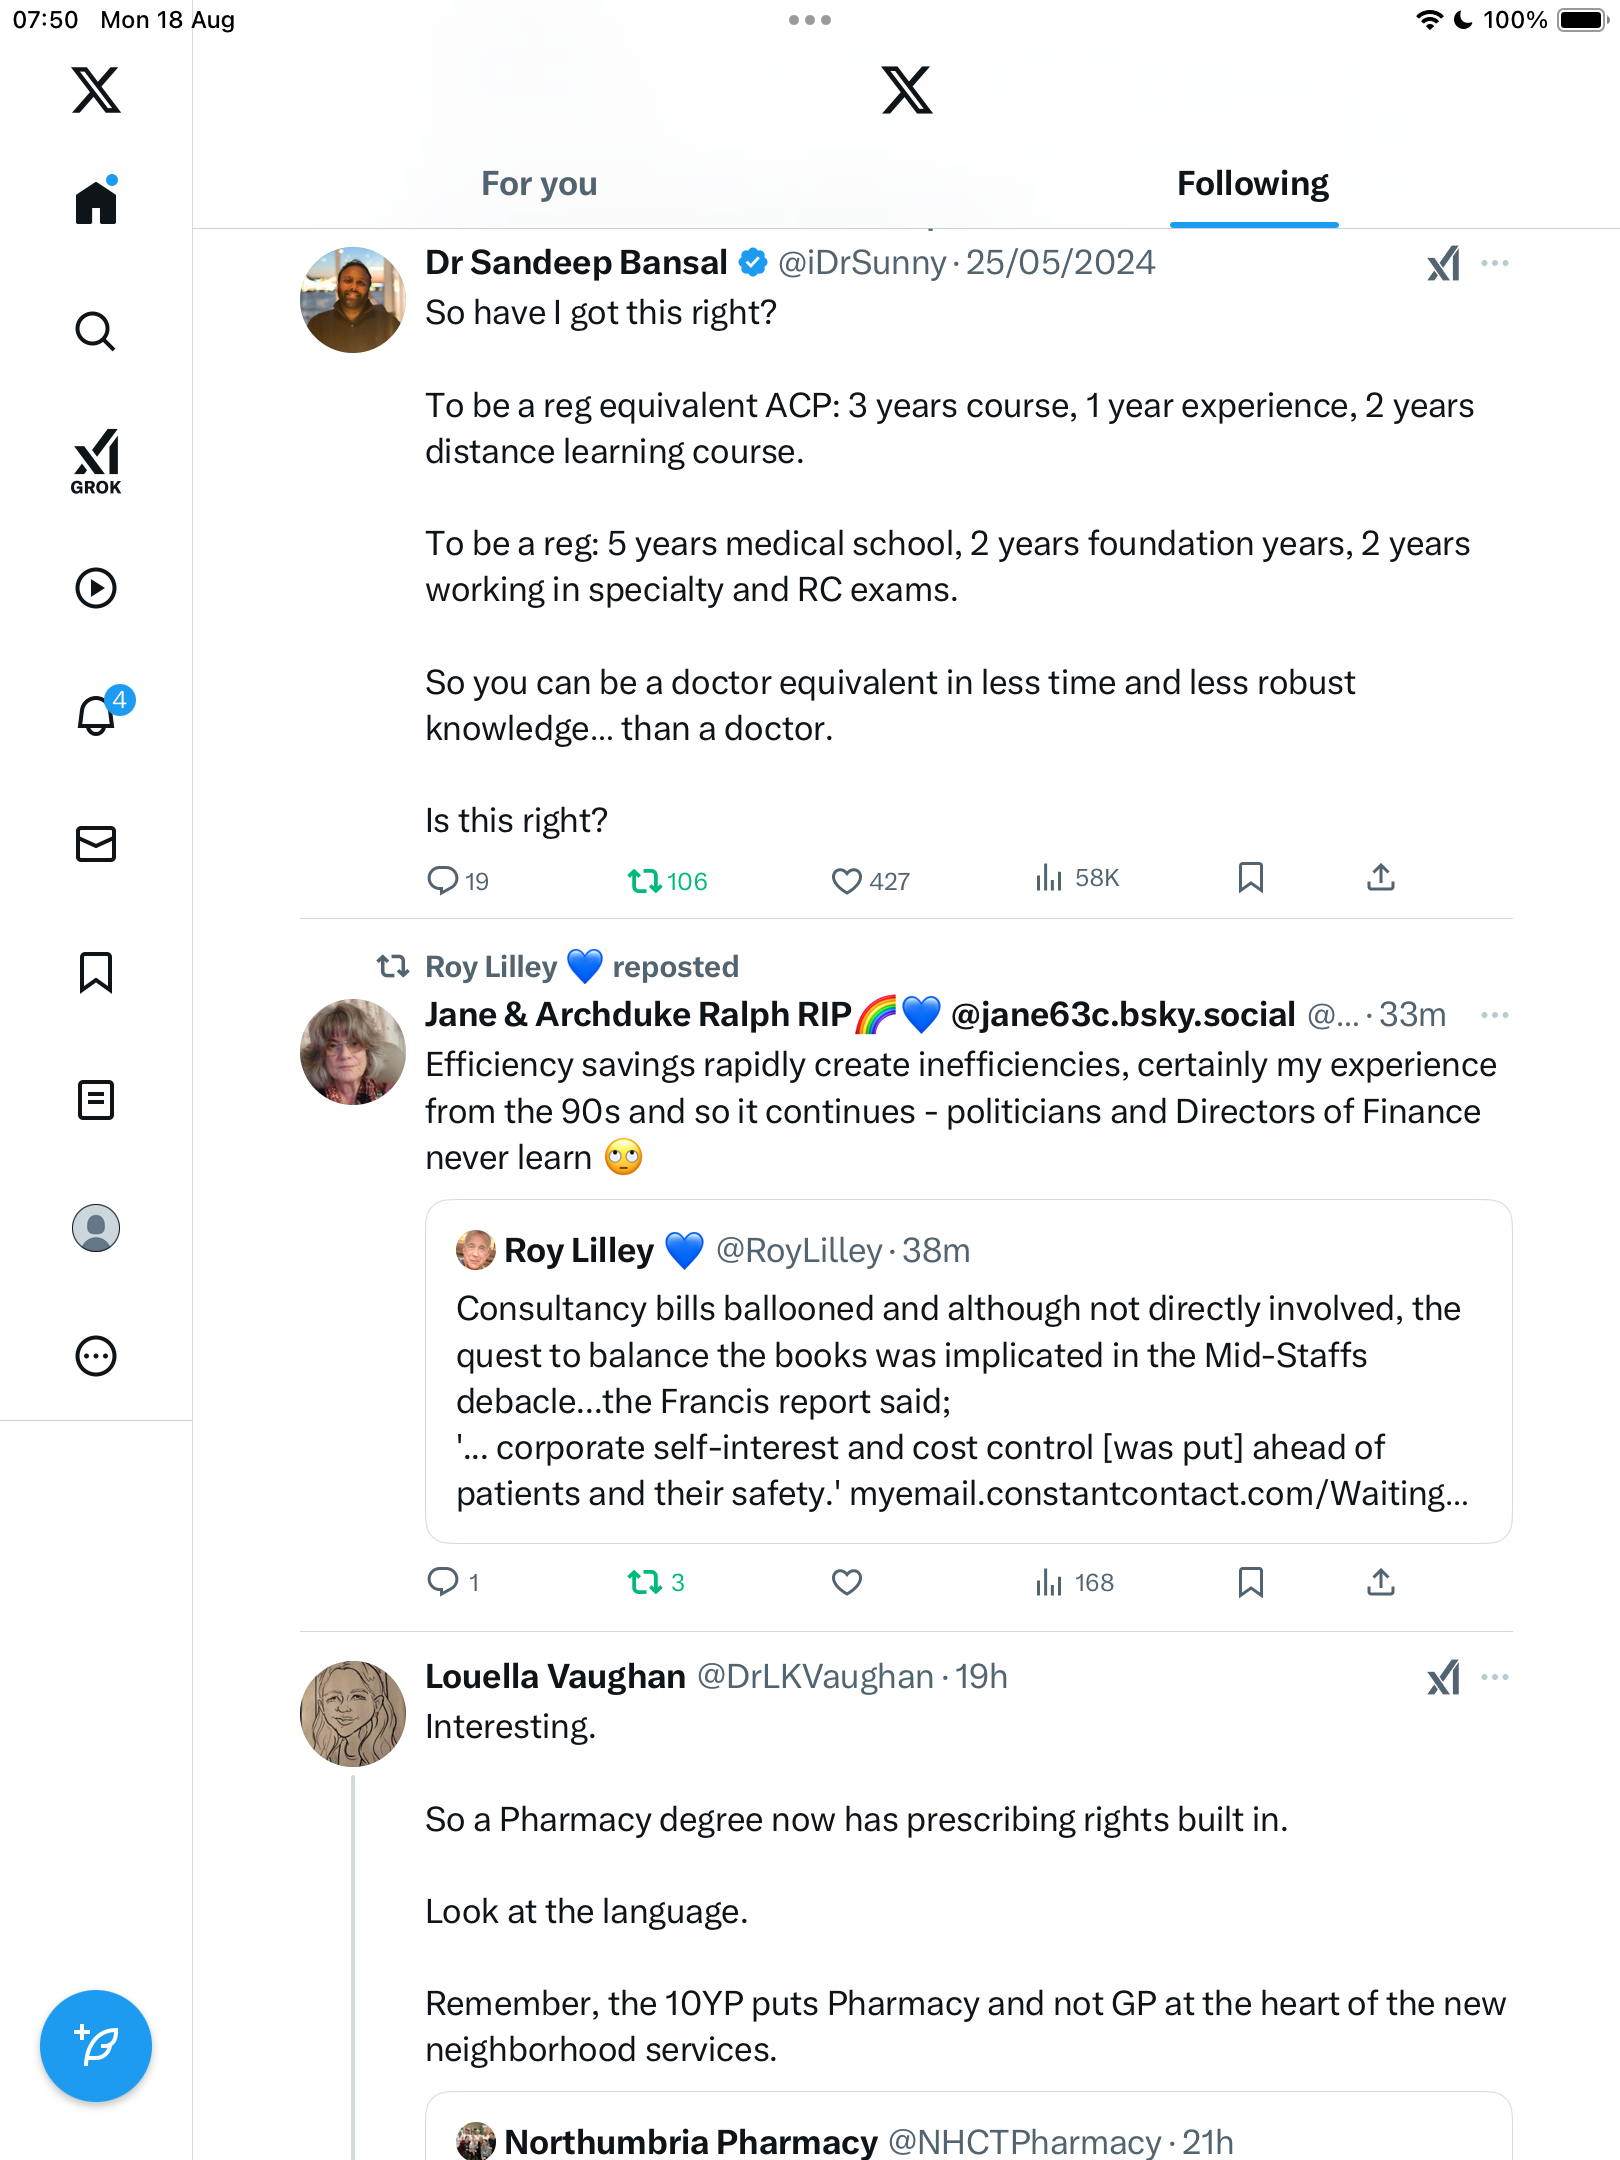Screen dimensions: 1620x2160
Task: Open Lists from the sidebar
Action: click(96, 1100)
